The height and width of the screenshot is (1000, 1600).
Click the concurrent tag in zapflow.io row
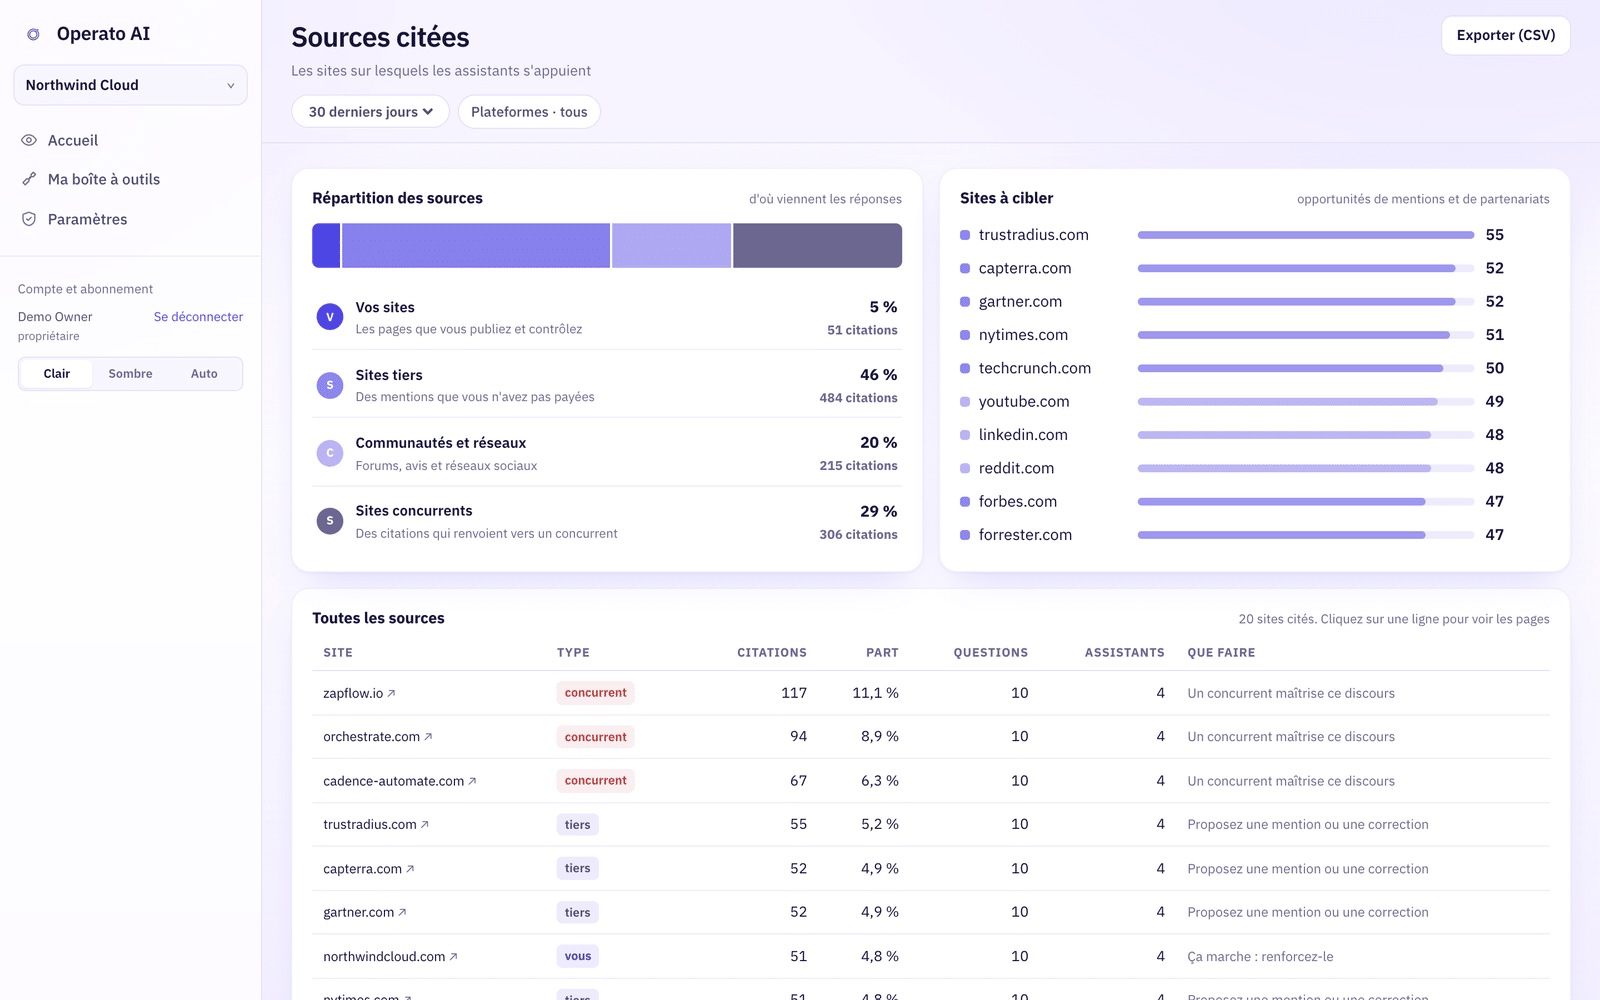tap(596, 693)
